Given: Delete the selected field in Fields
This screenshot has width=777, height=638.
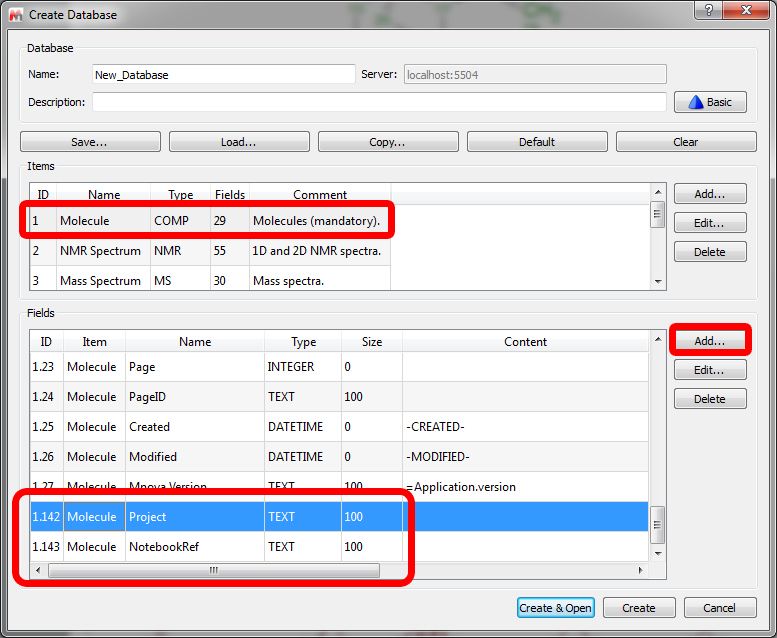Looking at the screenshot, I should point(710,399).
